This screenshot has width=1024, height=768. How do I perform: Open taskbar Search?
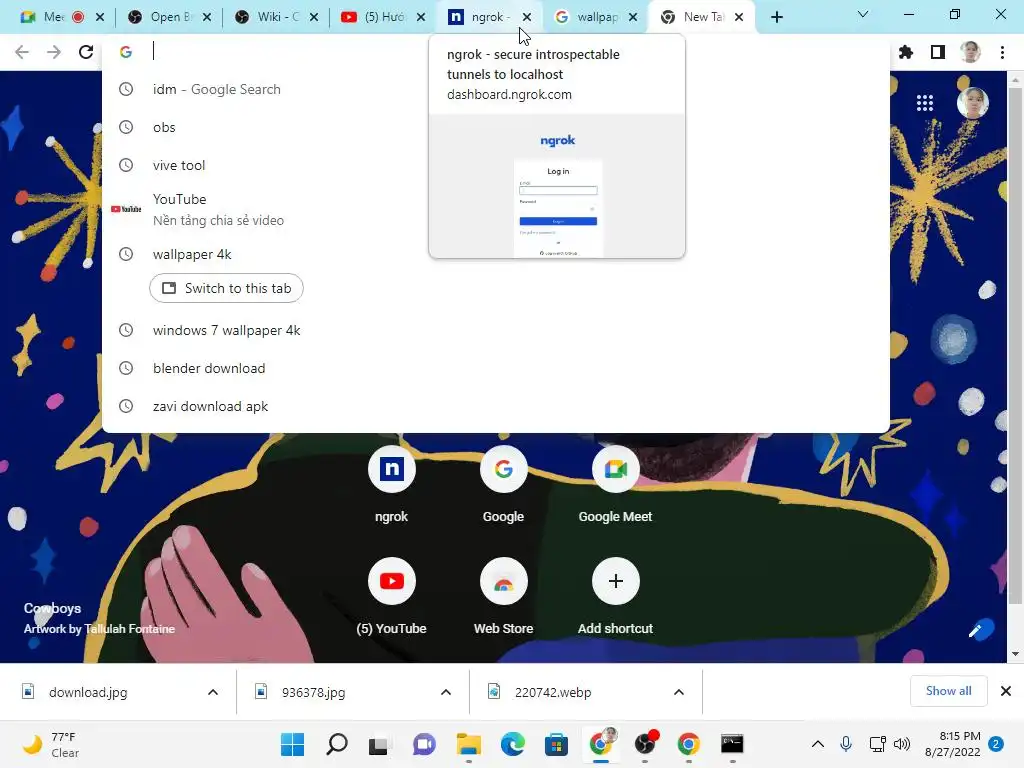click(x=337, y=744)
